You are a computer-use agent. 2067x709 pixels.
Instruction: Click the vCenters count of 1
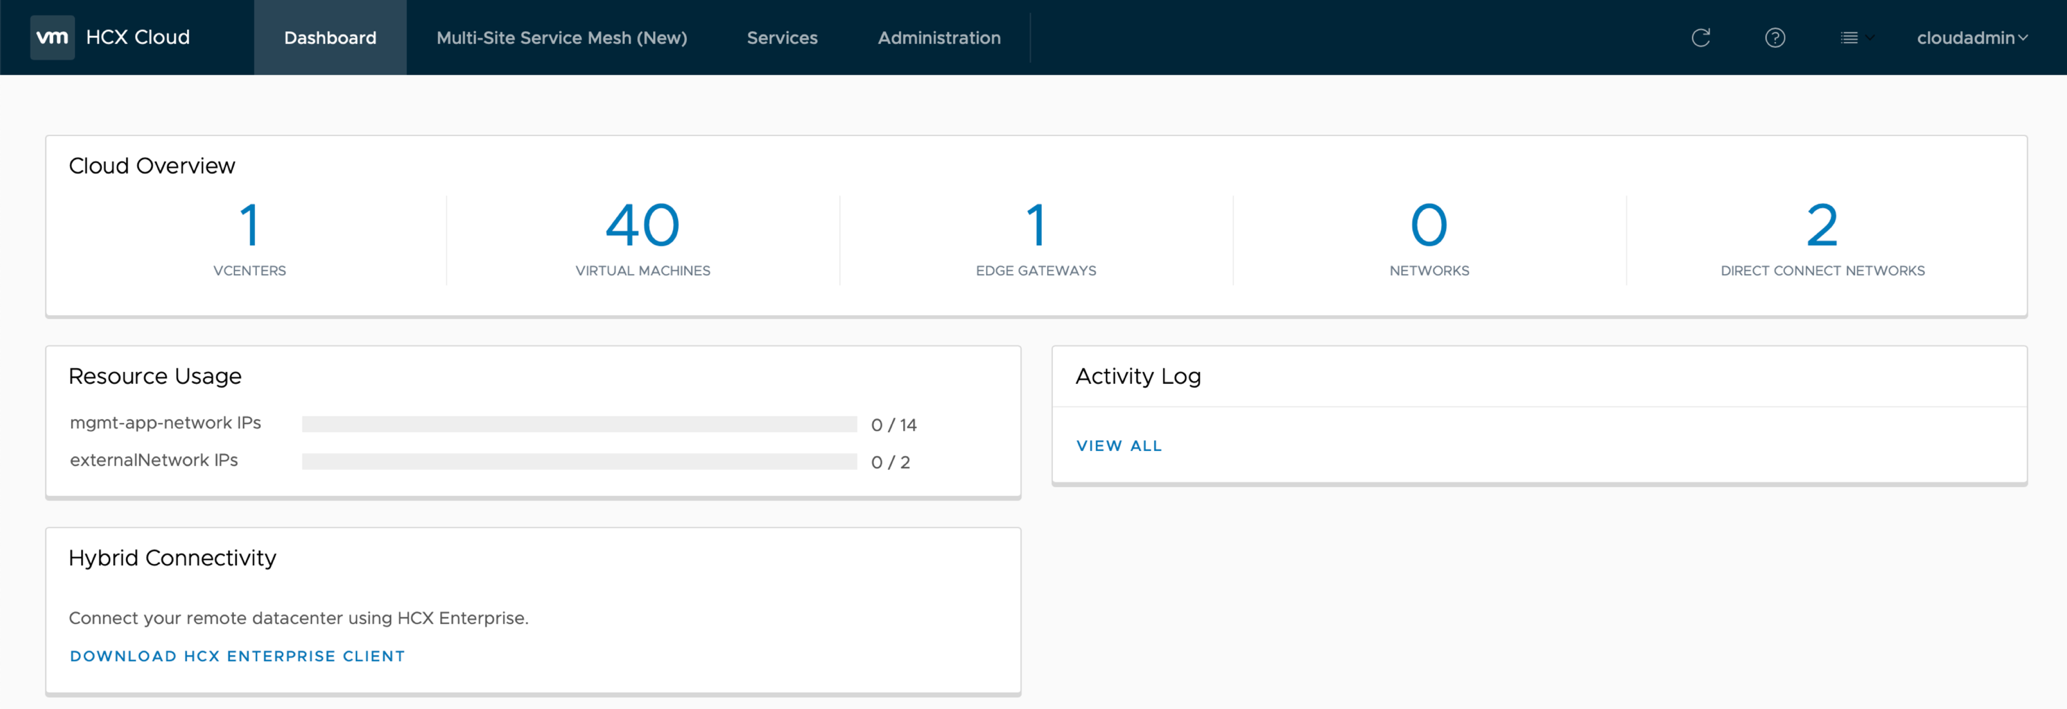pos(249,225)
